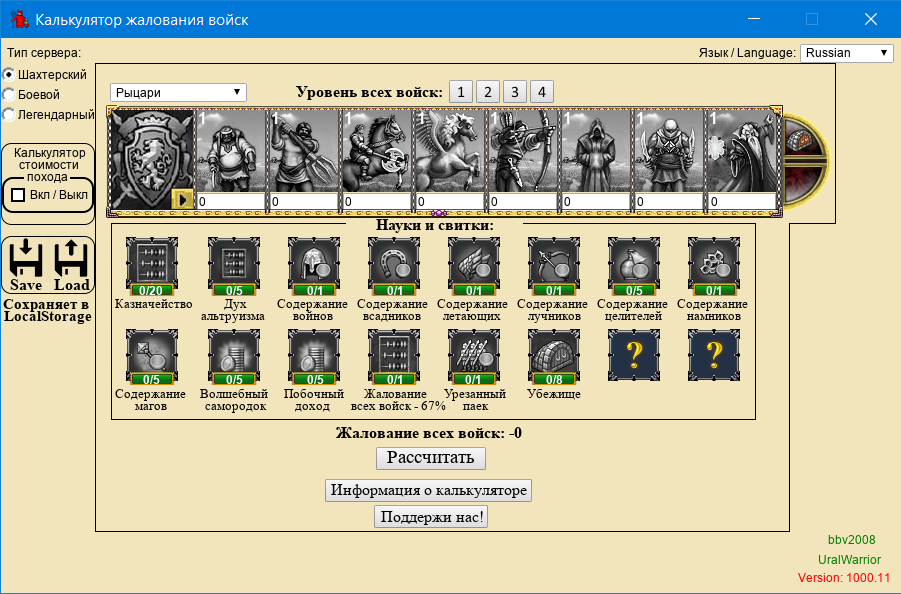Enable the campaign cost calculator checkbox
Viewport: 901px width, 594px height.
click(18, 195)
